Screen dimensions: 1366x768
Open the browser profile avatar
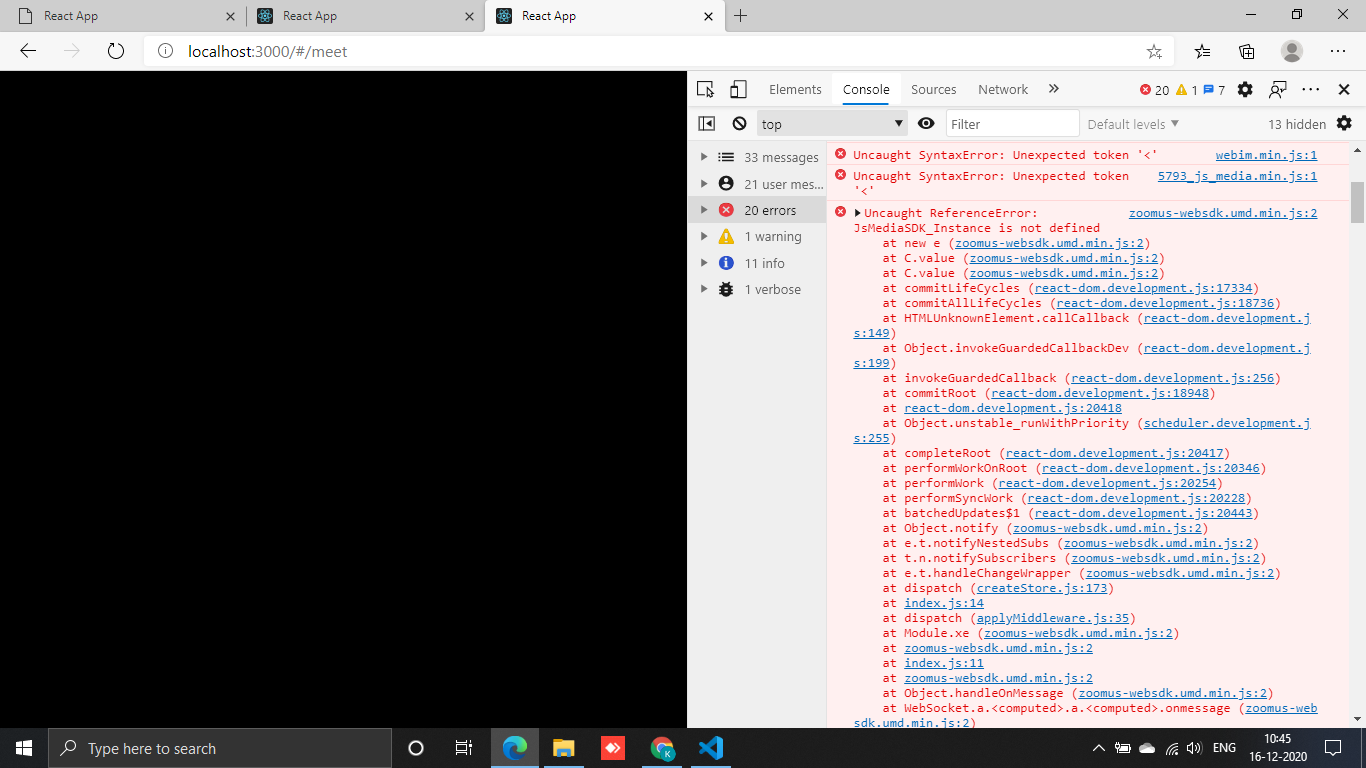(x=1292, y=51)
